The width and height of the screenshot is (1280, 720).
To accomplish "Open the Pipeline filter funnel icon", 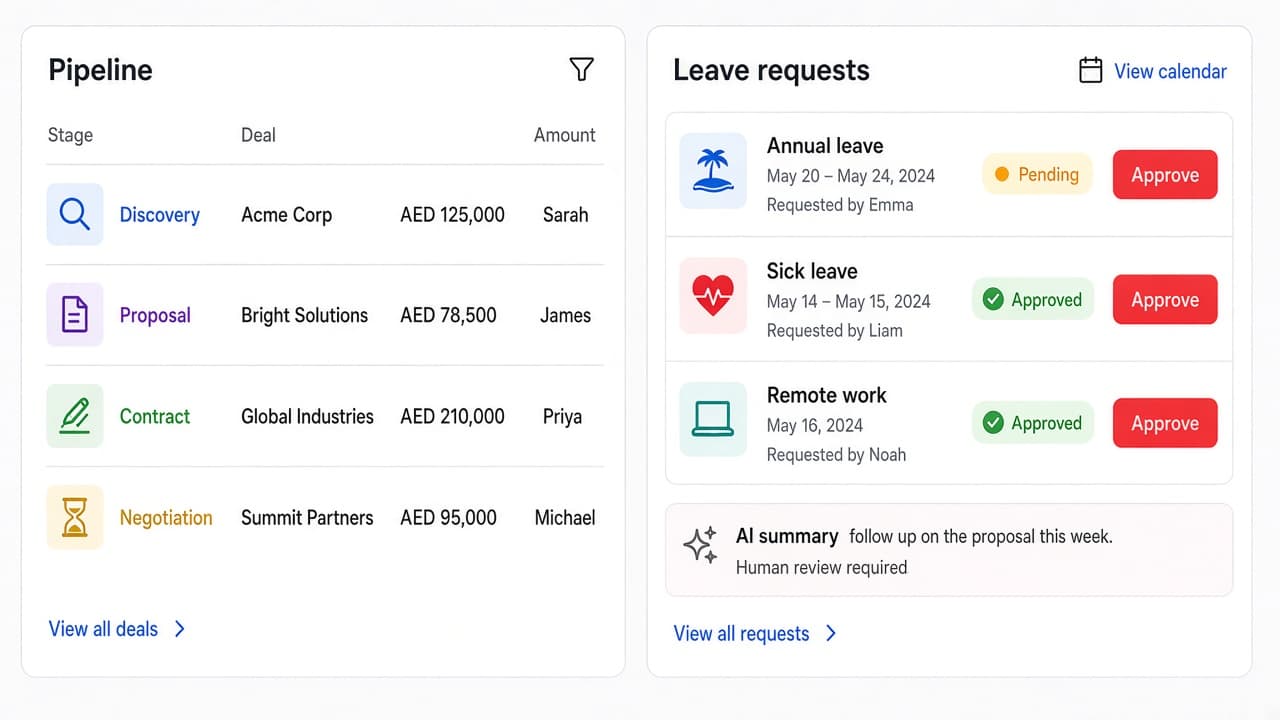I will [581, 69].
